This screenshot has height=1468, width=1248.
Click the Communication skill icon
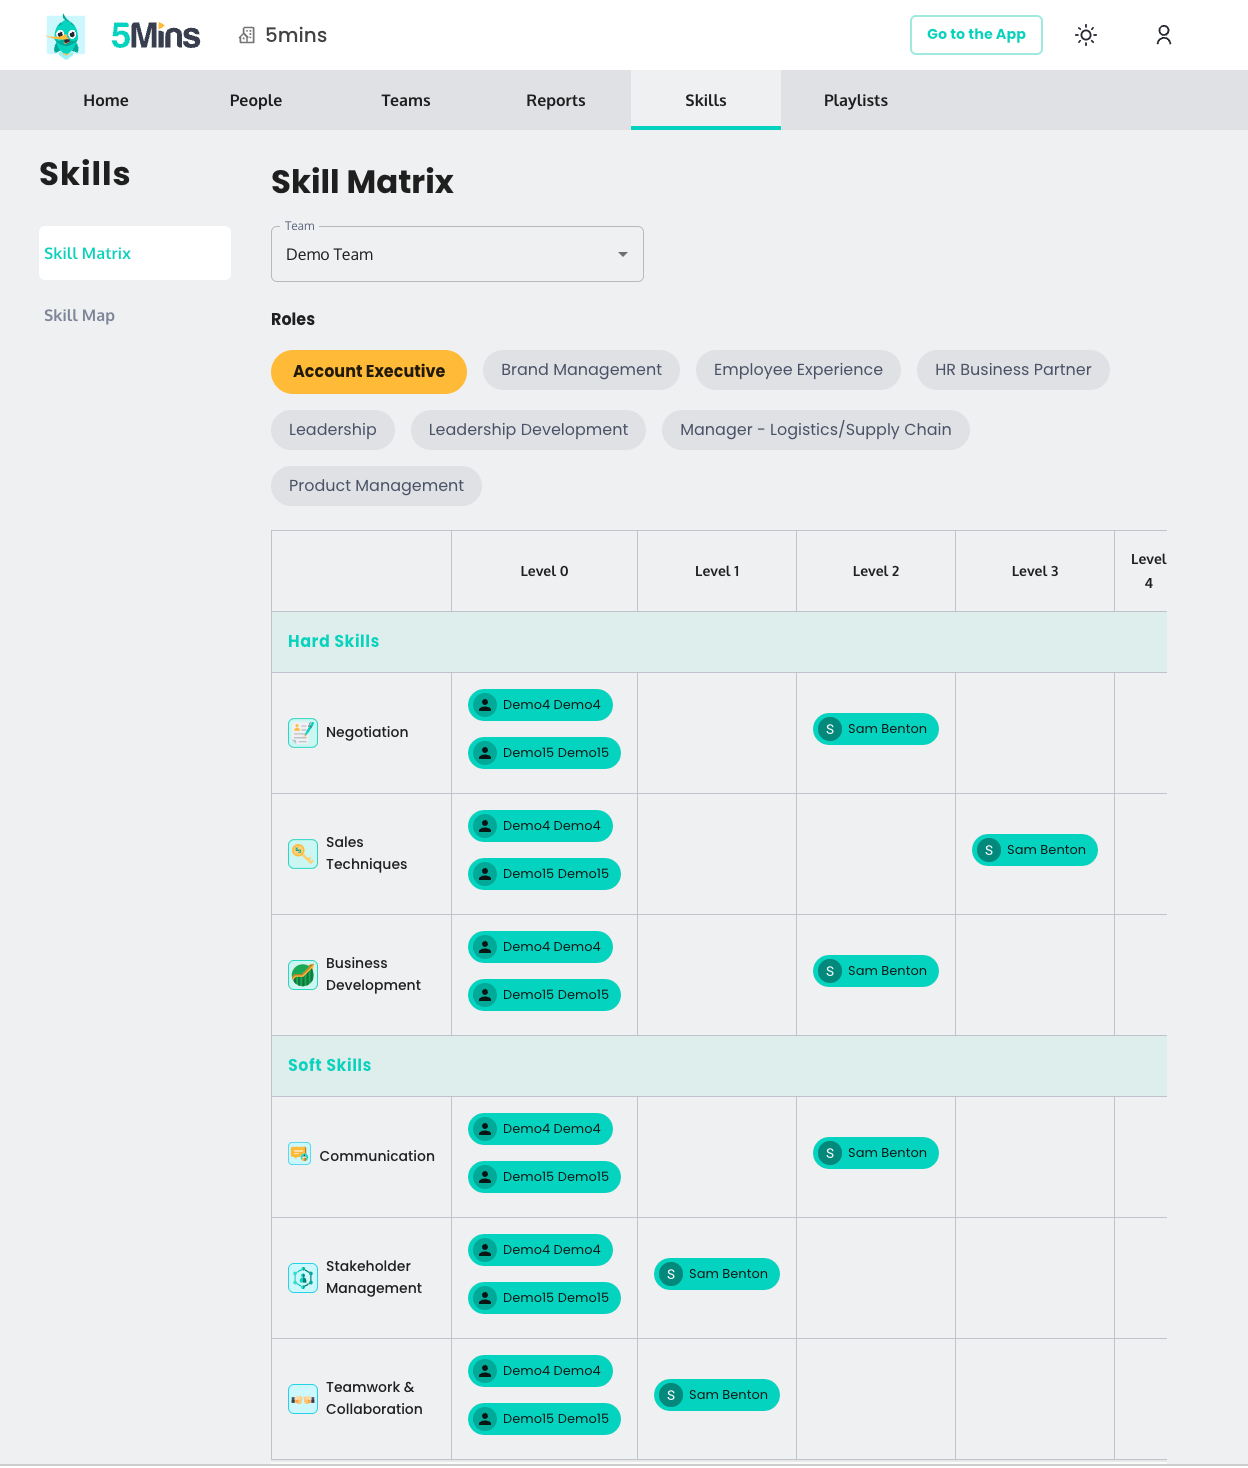click(299, 1154)
